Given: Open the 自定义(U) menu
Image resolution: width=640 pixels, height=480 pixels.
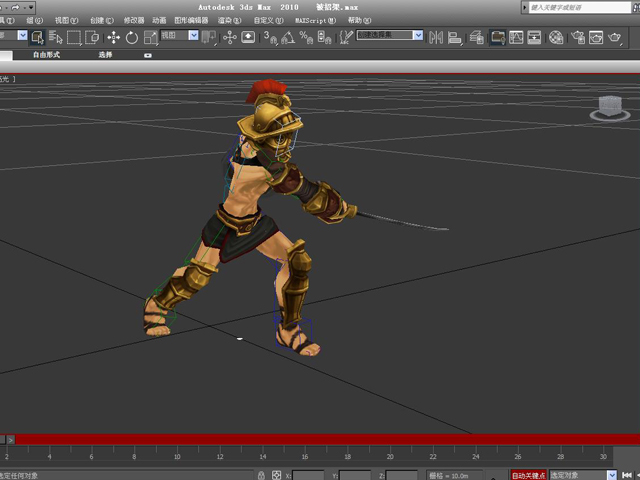Looking at the screenshot, I should pyautogui.click(x=268, y=20).
